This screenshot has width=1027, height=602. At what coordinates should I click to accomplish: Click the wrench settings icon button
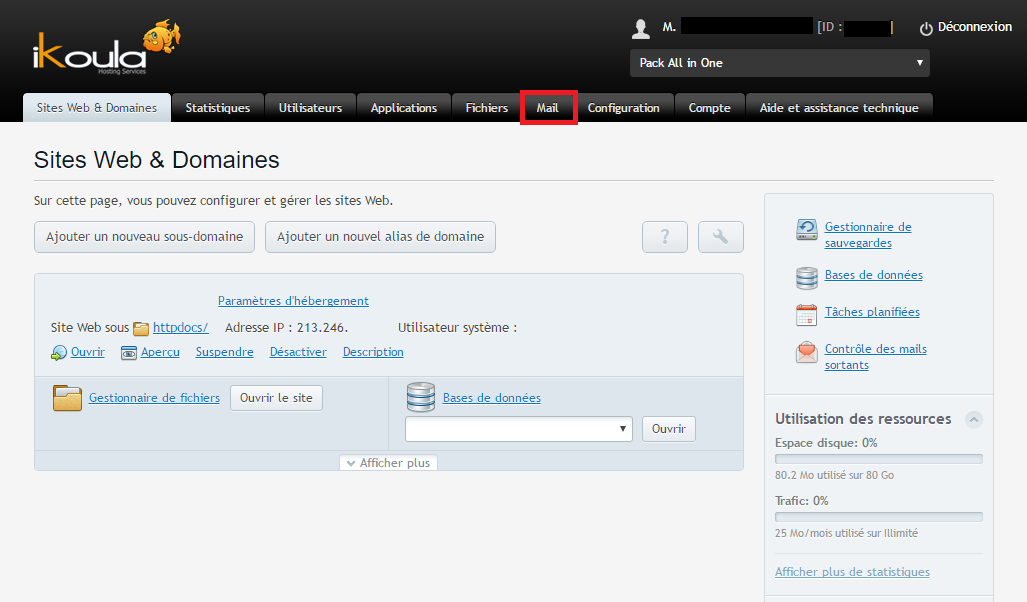720,237
